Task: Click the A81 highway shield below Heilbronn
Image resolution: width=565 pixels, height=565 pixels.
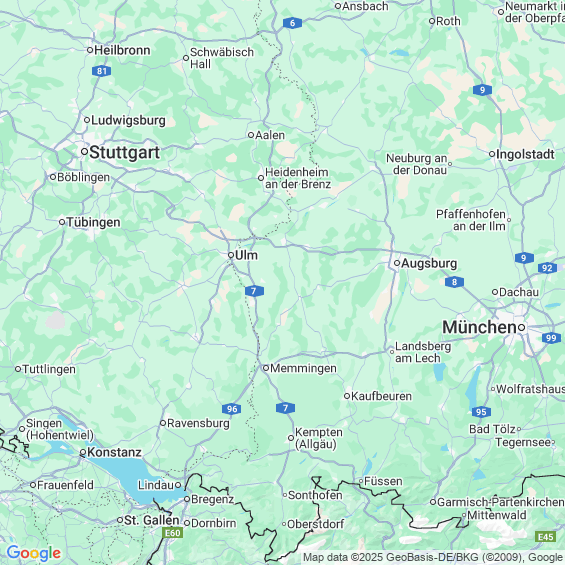Action: tap(101, 71)
